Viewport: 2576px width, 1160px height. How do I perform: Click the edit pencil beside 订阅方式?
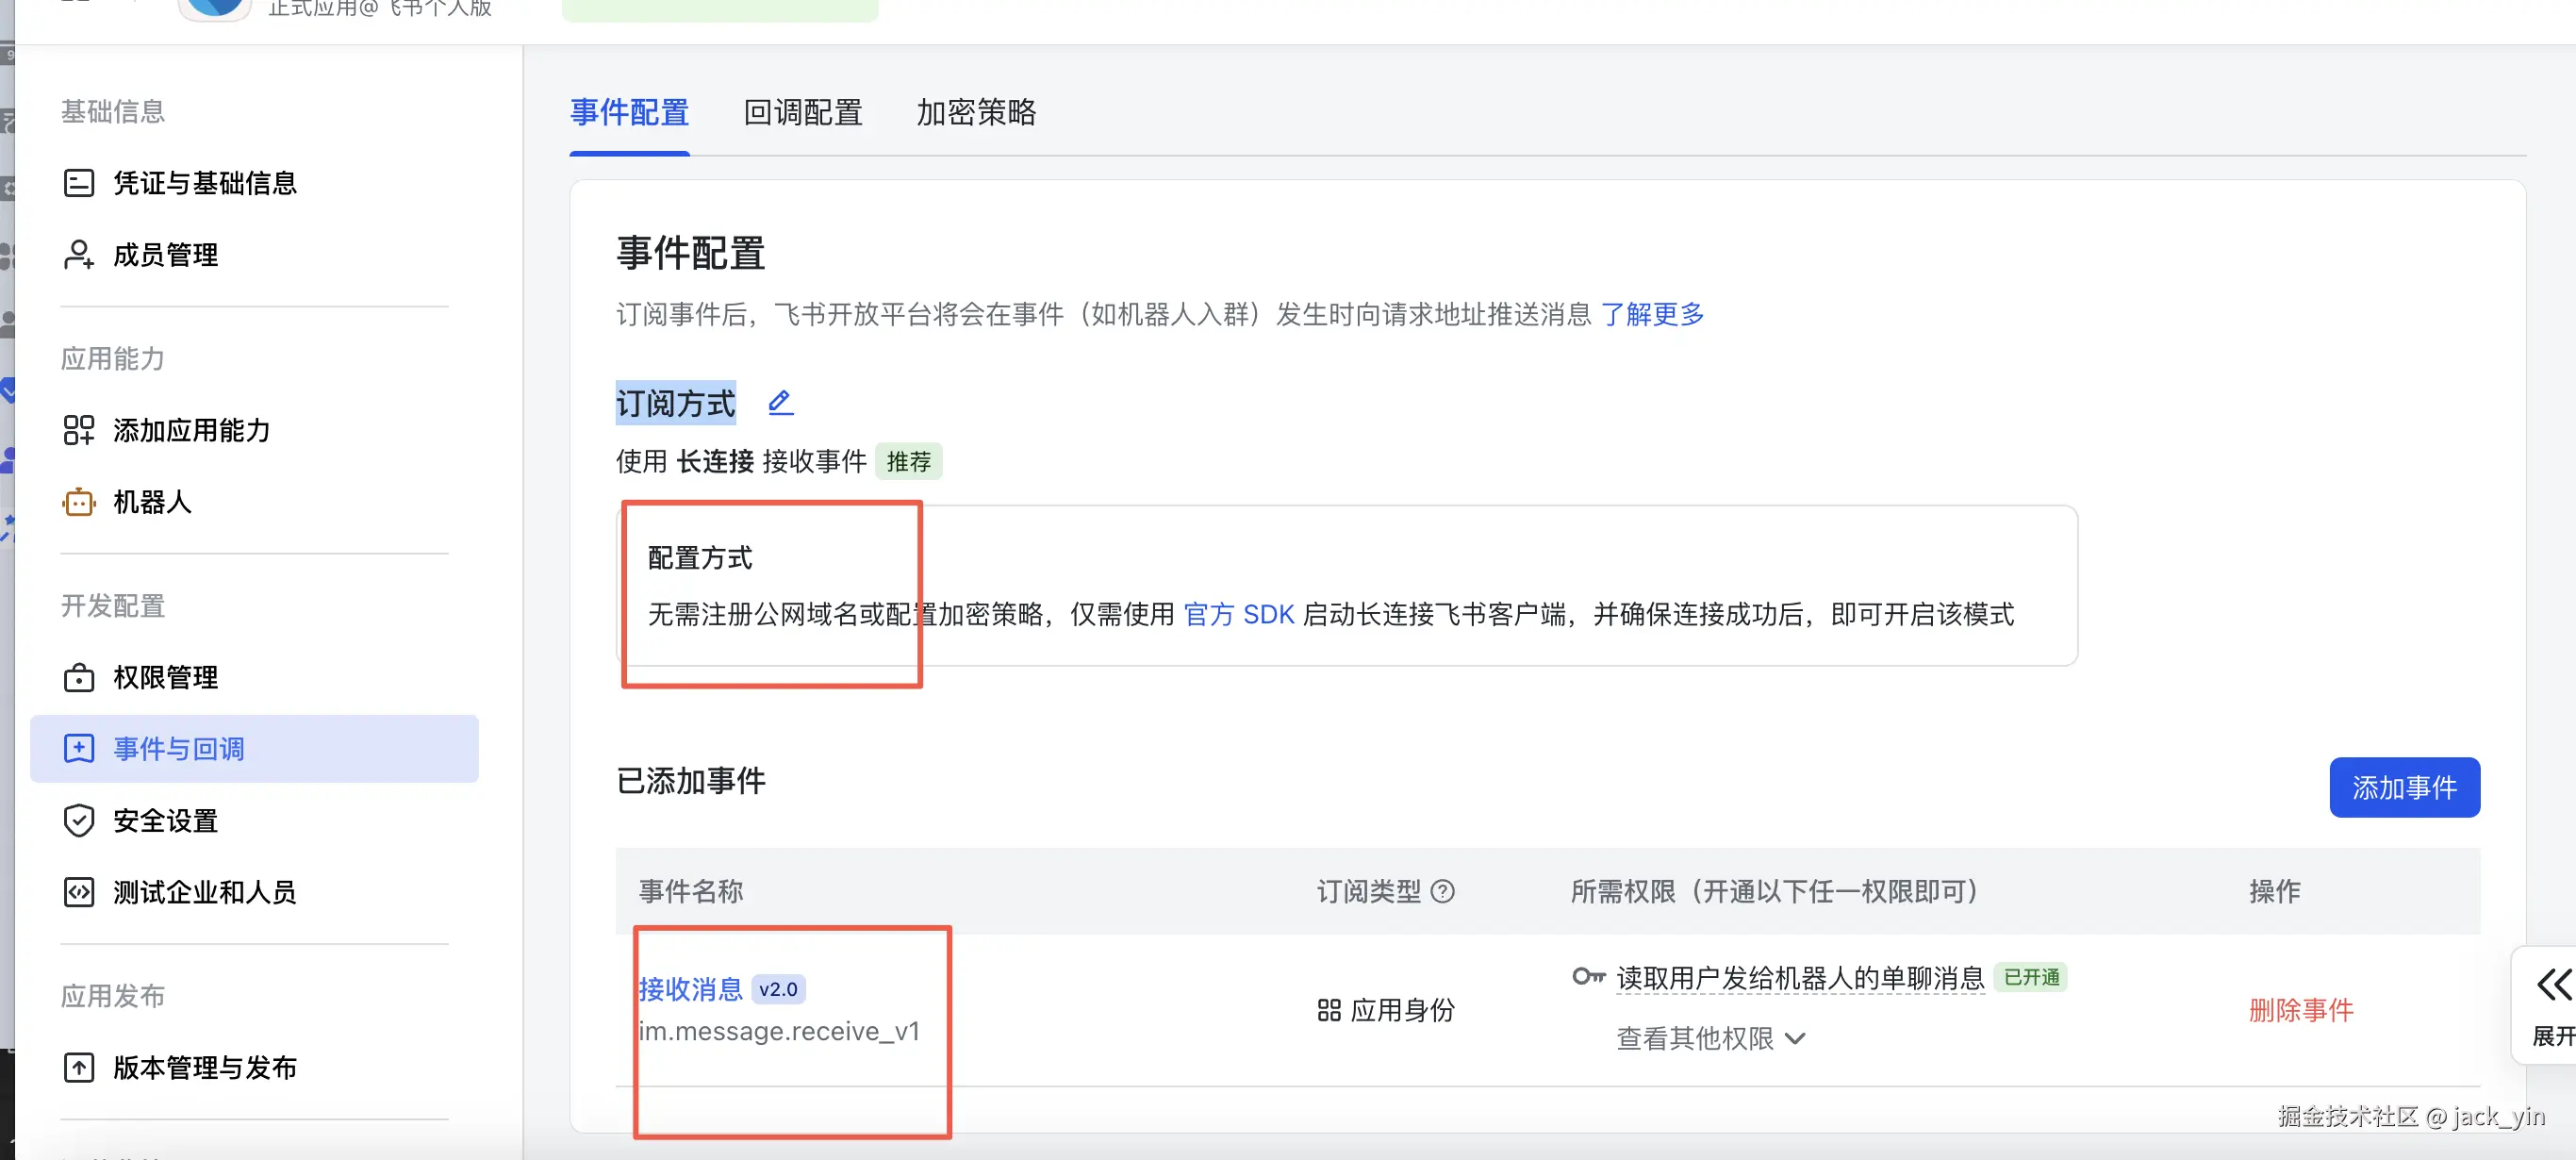click(x=780, y=403)
